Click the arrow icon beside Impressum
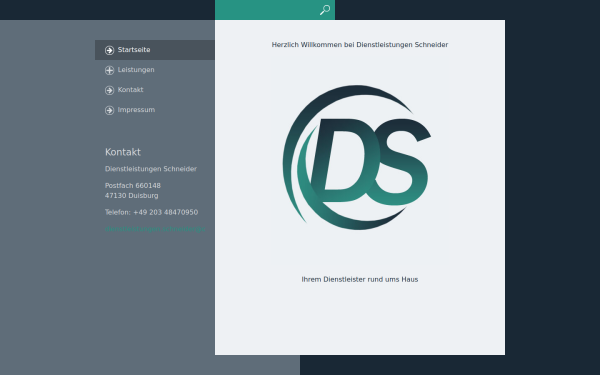The height and width of the screenshot is (375, 600). point(109,110)
